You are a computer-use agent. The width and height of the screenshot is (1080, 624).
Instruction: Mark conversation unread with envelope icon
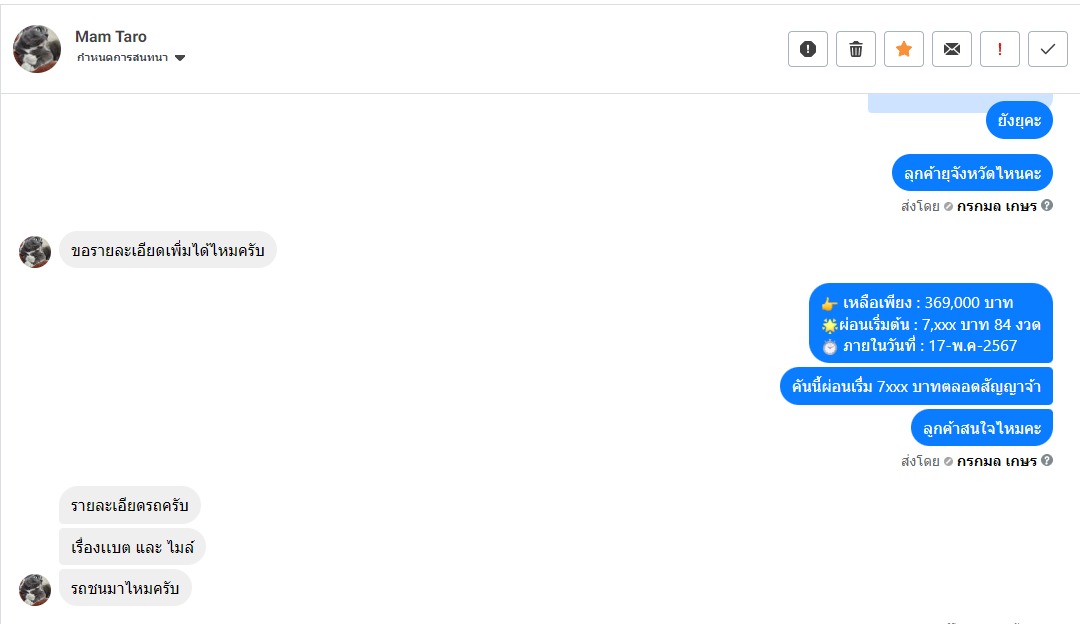(952, 49)
